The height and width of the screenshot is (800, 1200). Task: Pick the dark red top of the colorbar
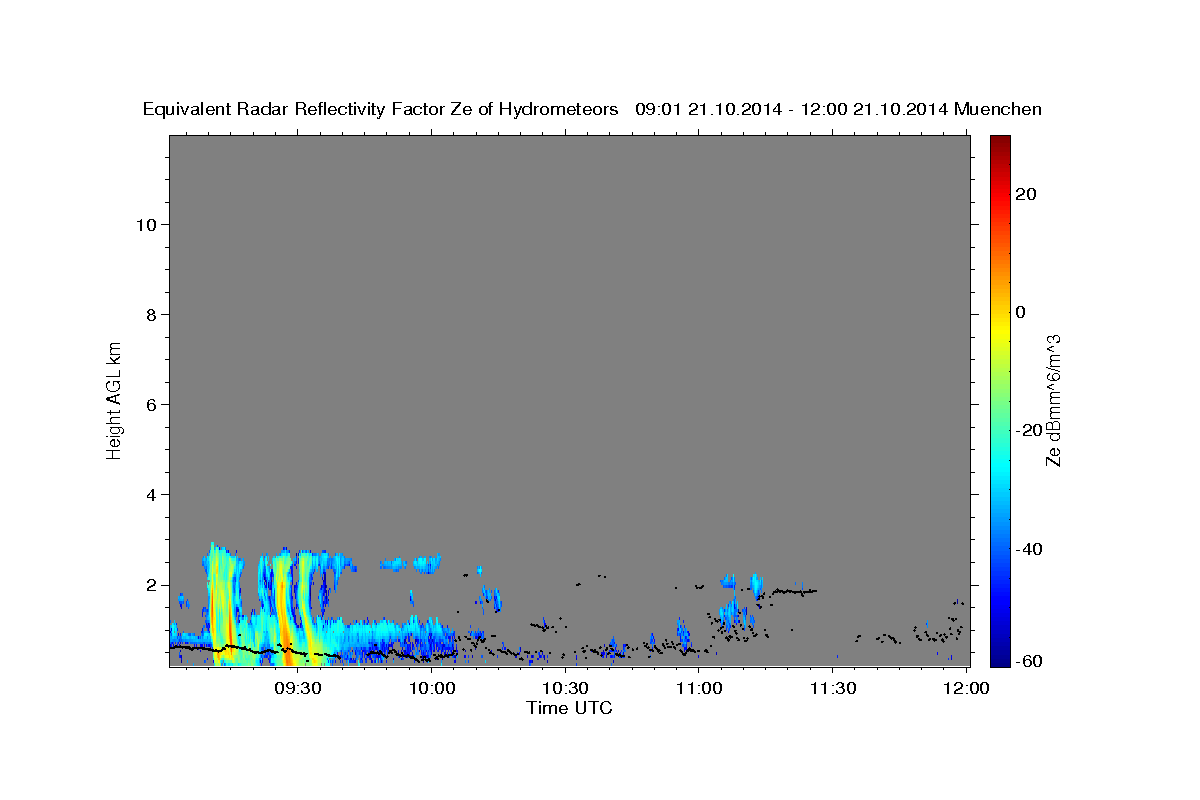[1000, 143]
